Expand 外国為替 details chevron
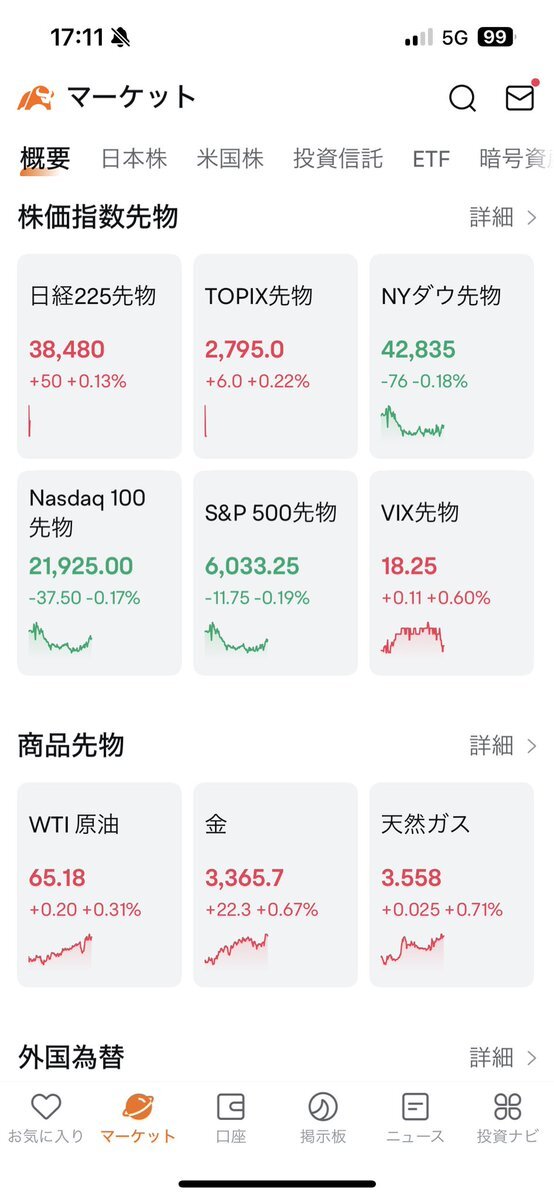The height and width of the screenshot is (1199, 554). 532,1058
